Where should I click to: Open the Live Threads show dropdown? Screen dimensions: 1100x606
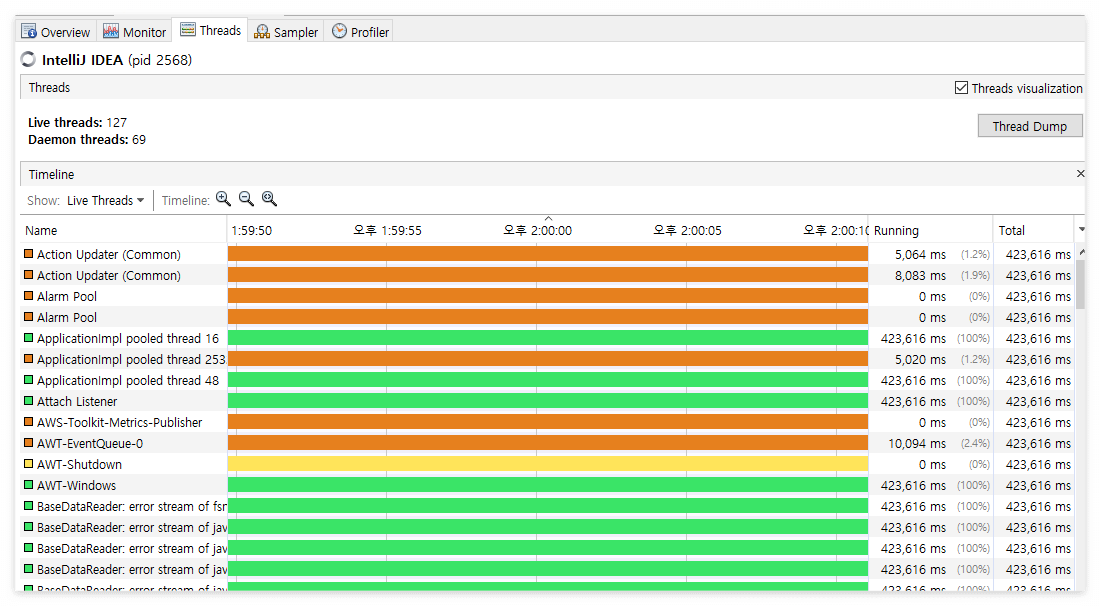click(105, 201)
